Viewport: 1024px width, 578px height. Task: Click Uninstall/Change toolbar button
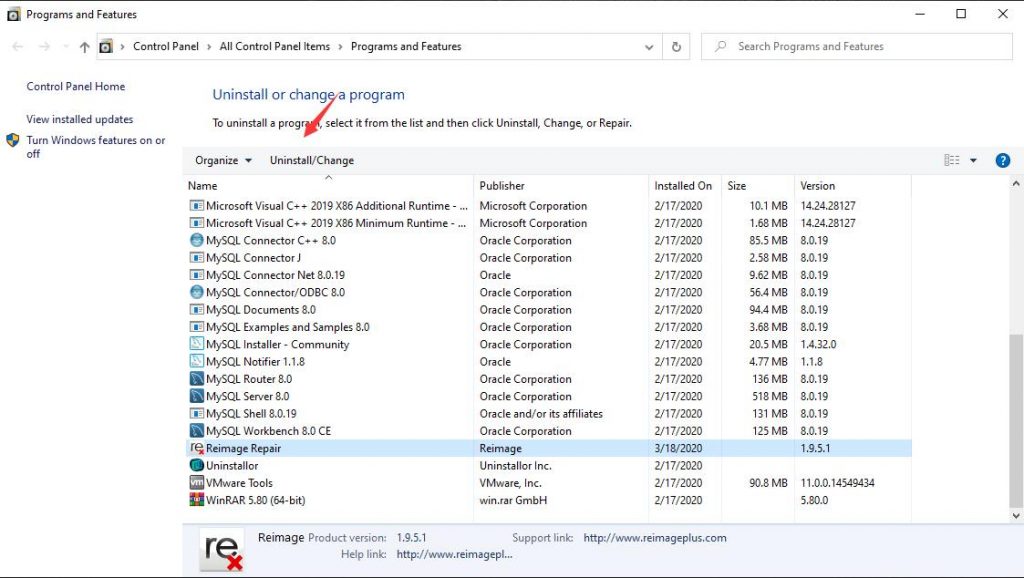coord(312,161)
